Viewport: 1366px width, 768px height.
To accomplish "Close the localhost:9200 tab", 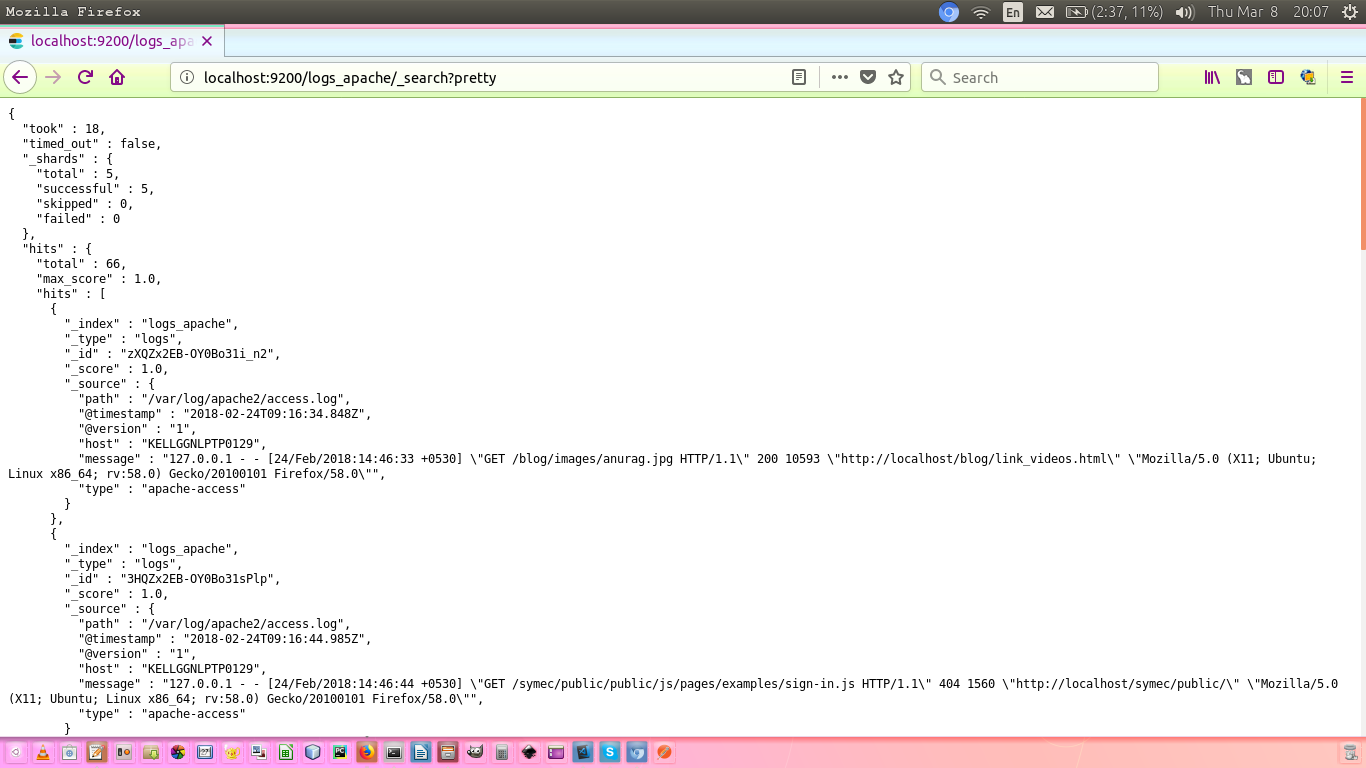I will [x=207, y=41].
